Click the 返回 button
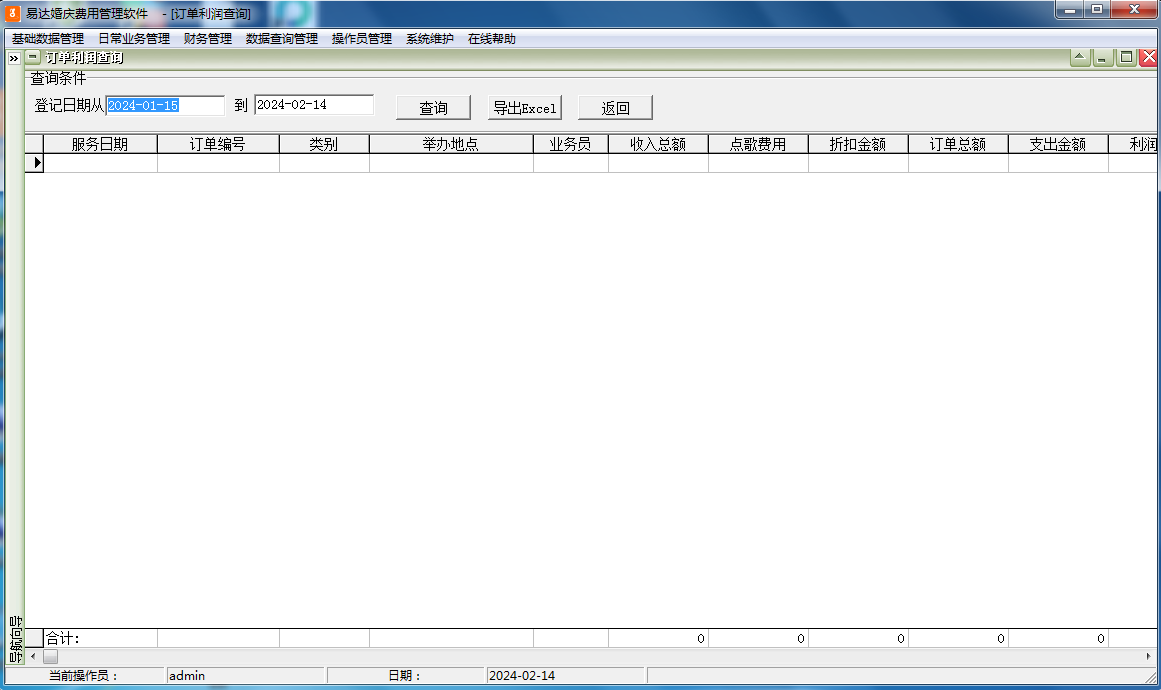Screen dimensions: 1161x690 pos(615,108)
